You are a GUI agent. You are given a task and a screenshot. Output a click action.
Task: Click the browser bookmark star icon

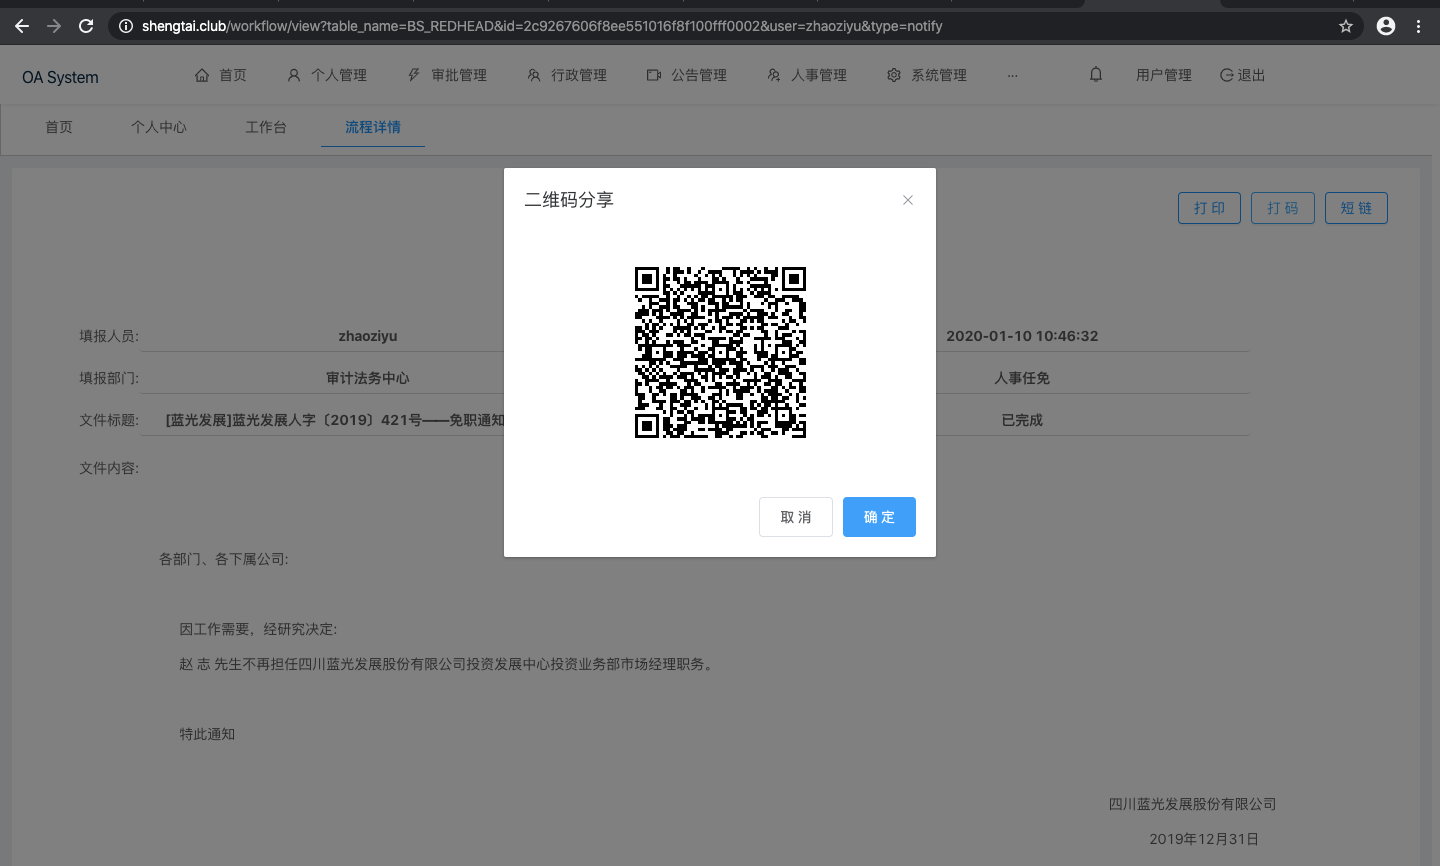pos(1346,26)
